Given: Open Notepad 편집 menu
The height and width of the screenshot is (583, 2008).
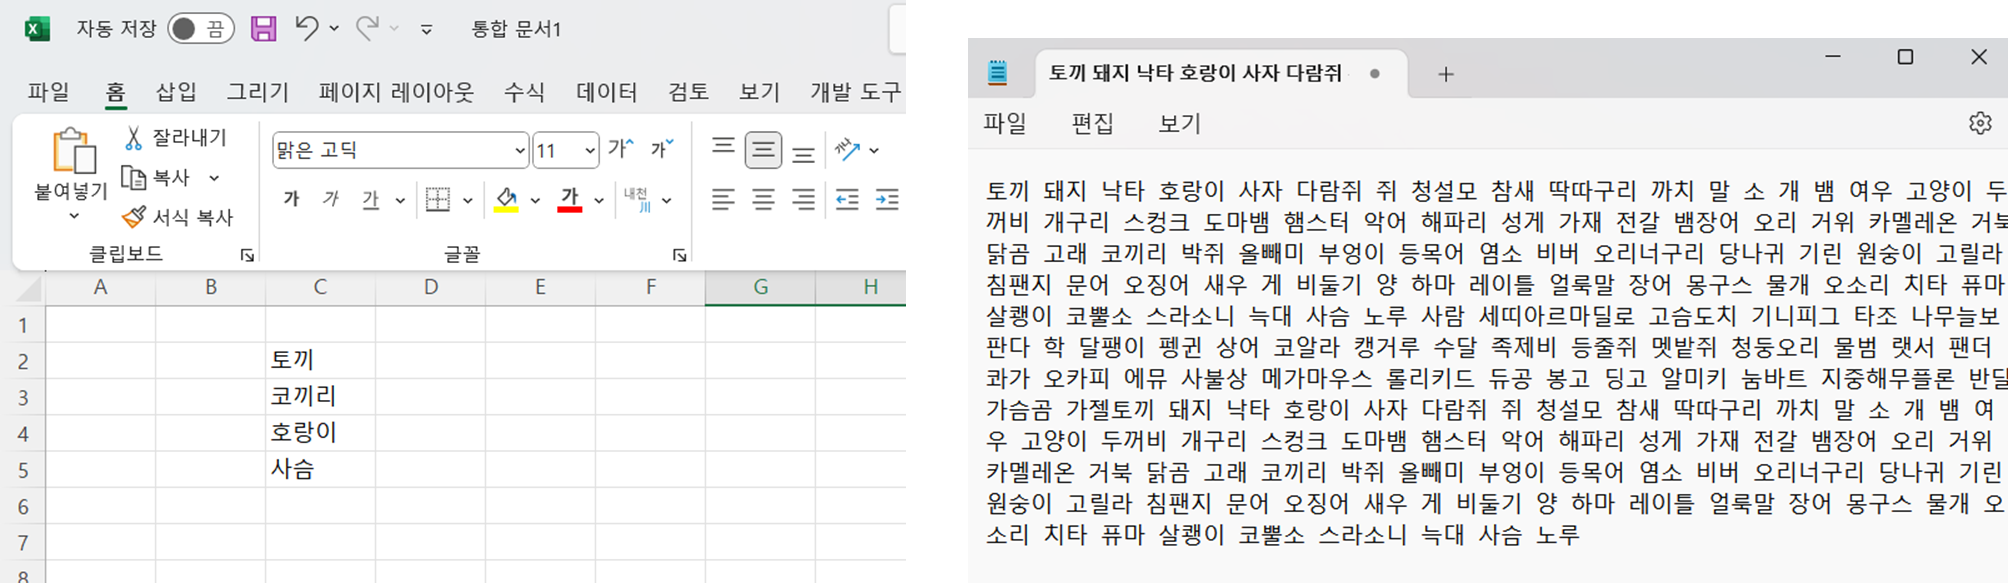Looking at the screenshot, I should 1092,123.
